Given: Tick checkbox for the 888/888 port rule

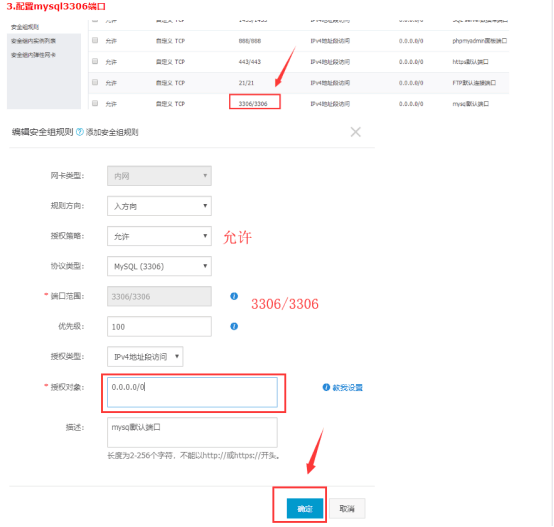Looking at the screenshot, I should point(95,40).
